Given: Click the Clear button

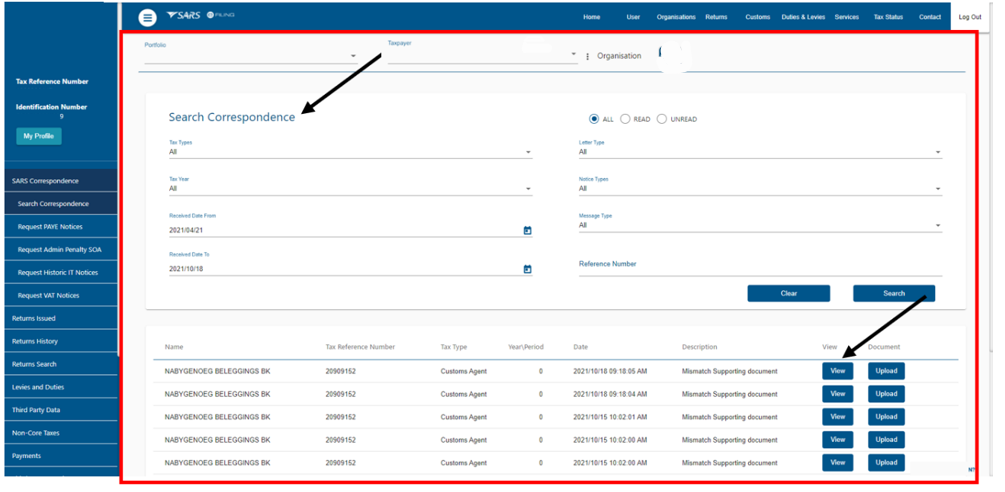Looking at the screenshot, I should click(x=788, y=293).
